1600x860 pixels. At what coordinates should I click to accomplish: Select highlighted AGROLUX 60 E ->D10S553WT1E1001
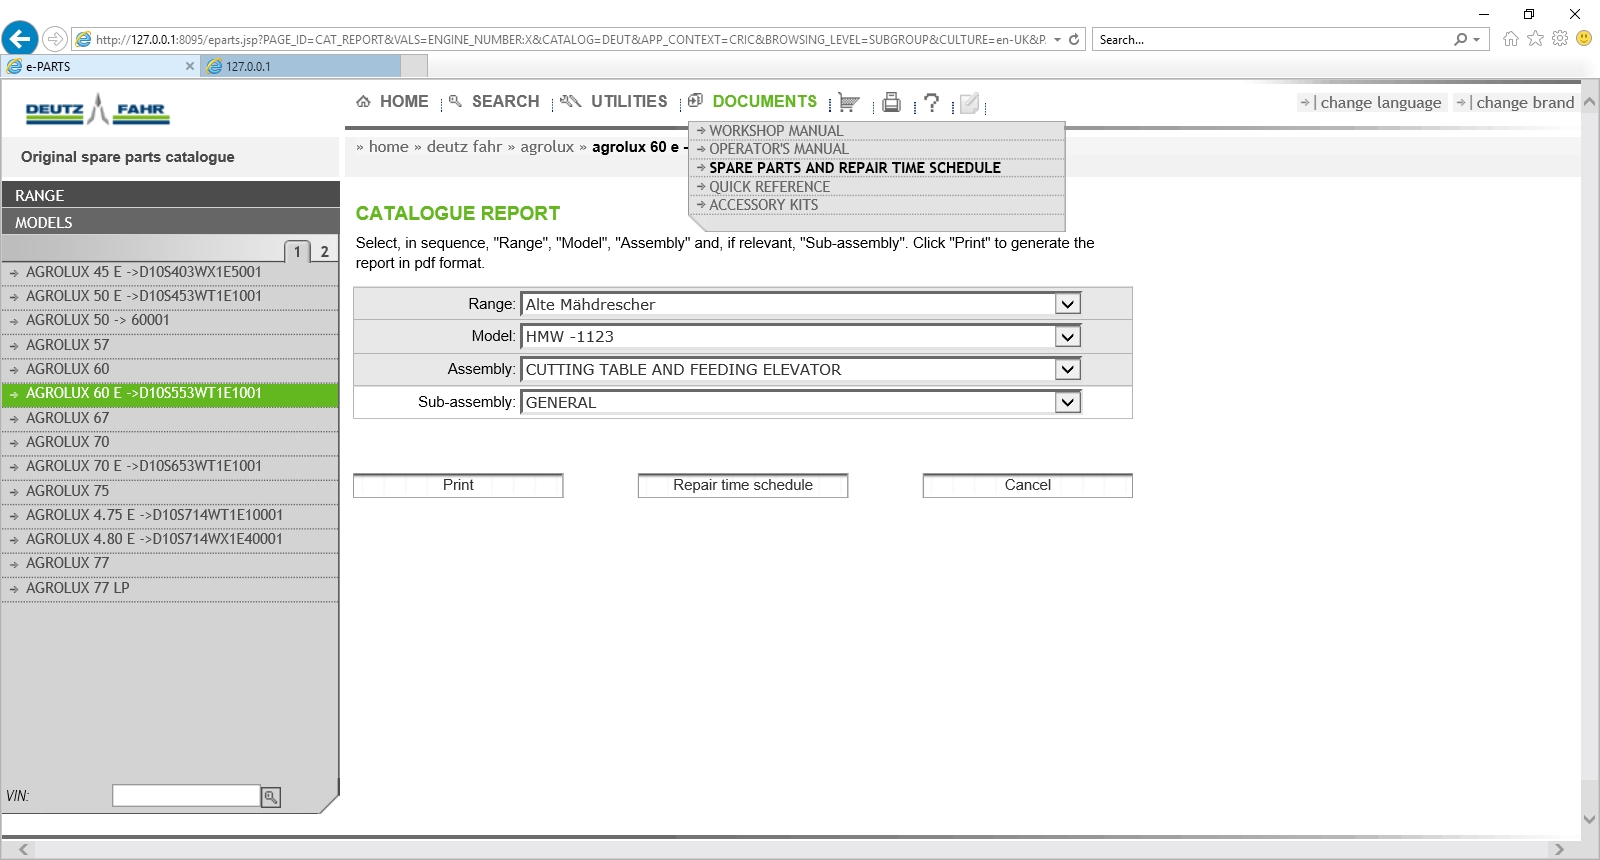[x=170, y=394]
